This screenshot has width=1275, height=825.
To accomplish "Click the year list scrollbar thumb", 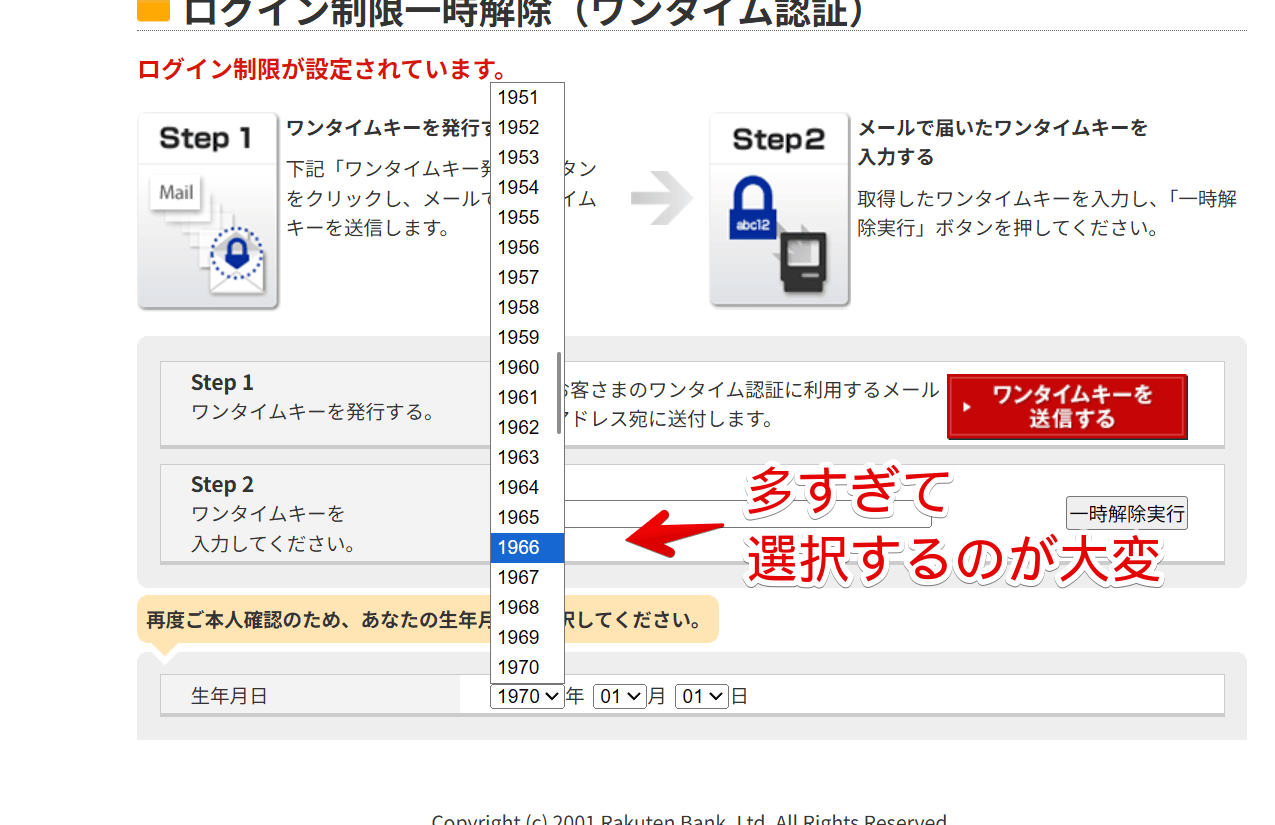I will click(x=559, y=392).
